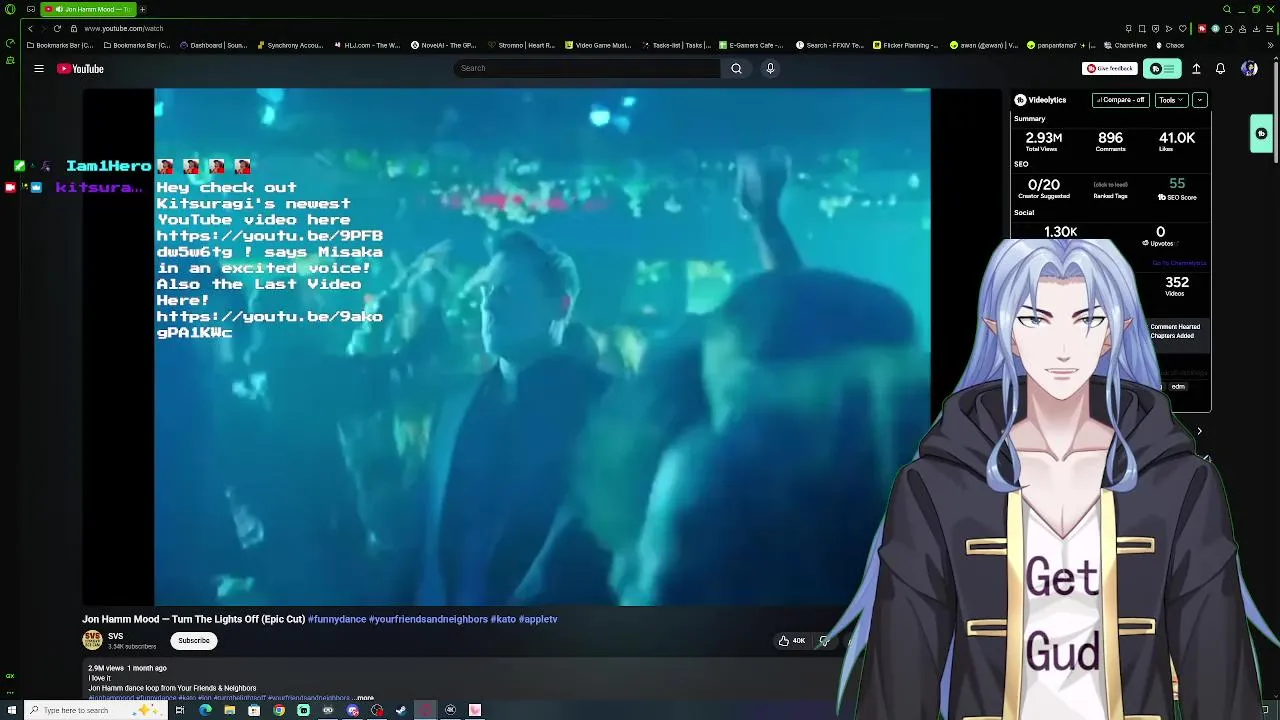Go to the YouTube home logo

pyautogui.click(x=80, y=69)
